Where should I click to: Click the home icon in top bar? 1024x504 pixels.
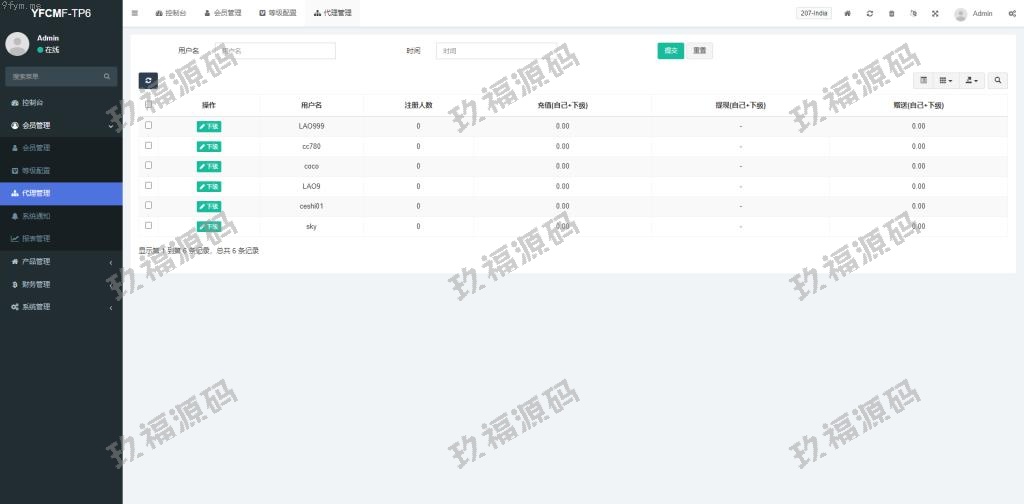click(x=848, y=14)
